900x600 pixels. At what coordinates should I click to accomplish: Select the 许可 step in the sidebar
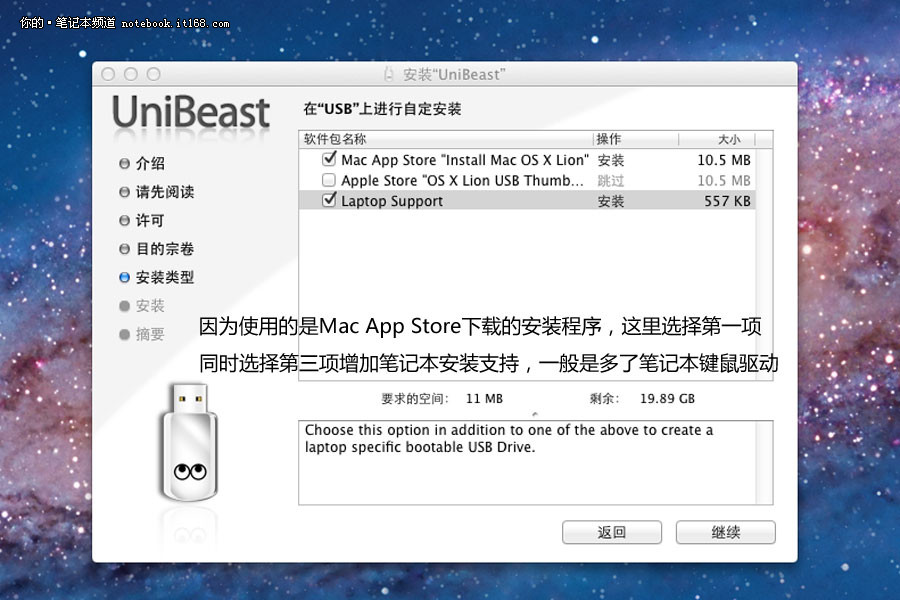tap(142, 220)
